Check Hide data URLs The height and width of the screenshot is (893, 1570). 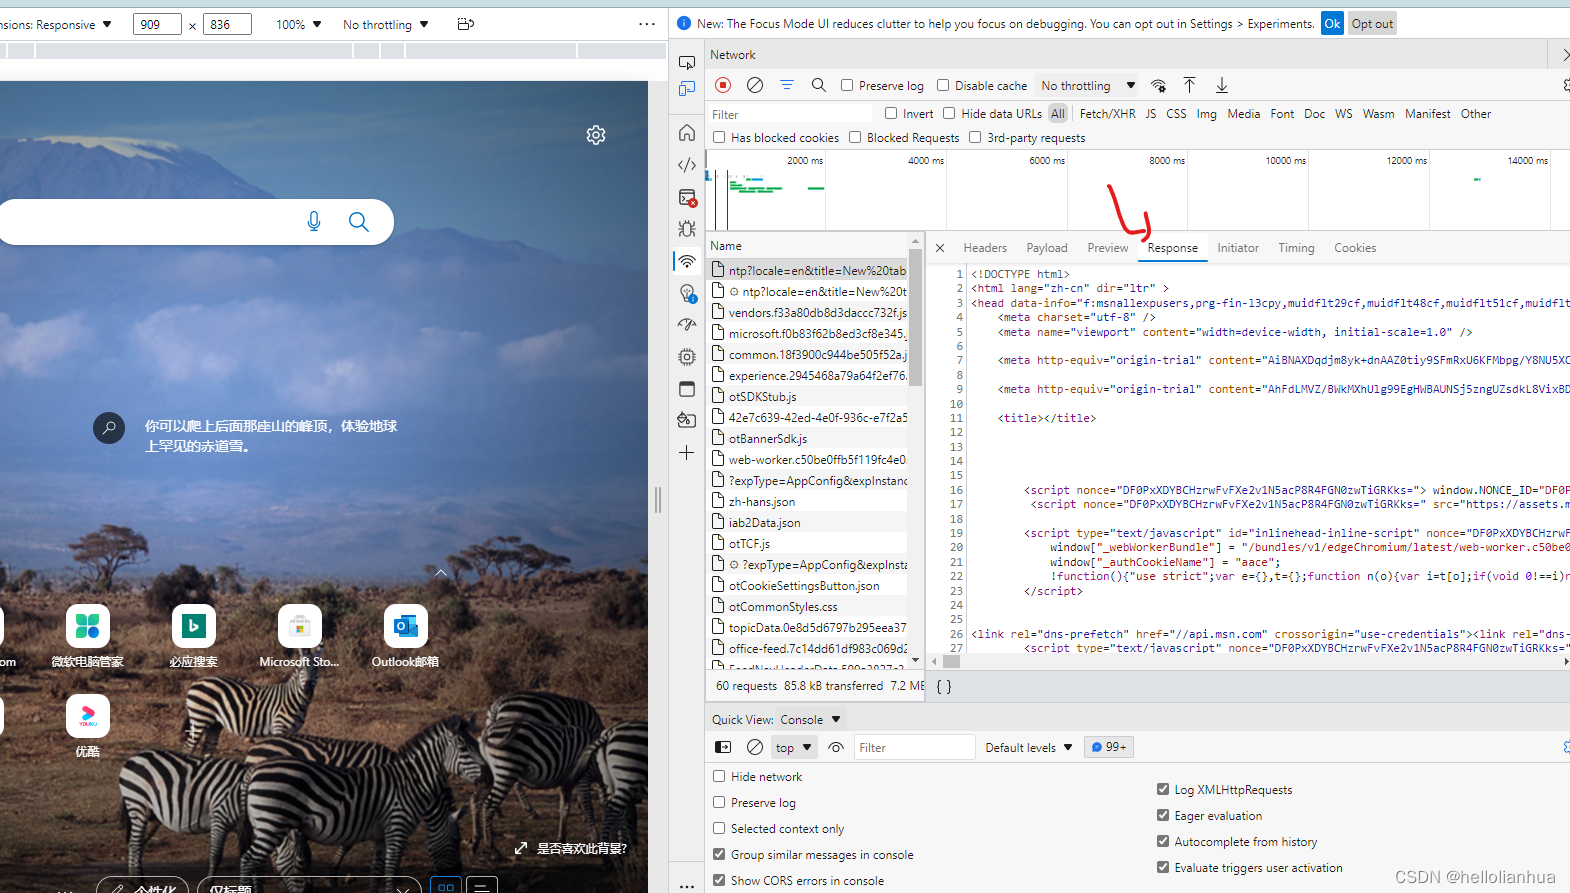[x=949, y=113]
